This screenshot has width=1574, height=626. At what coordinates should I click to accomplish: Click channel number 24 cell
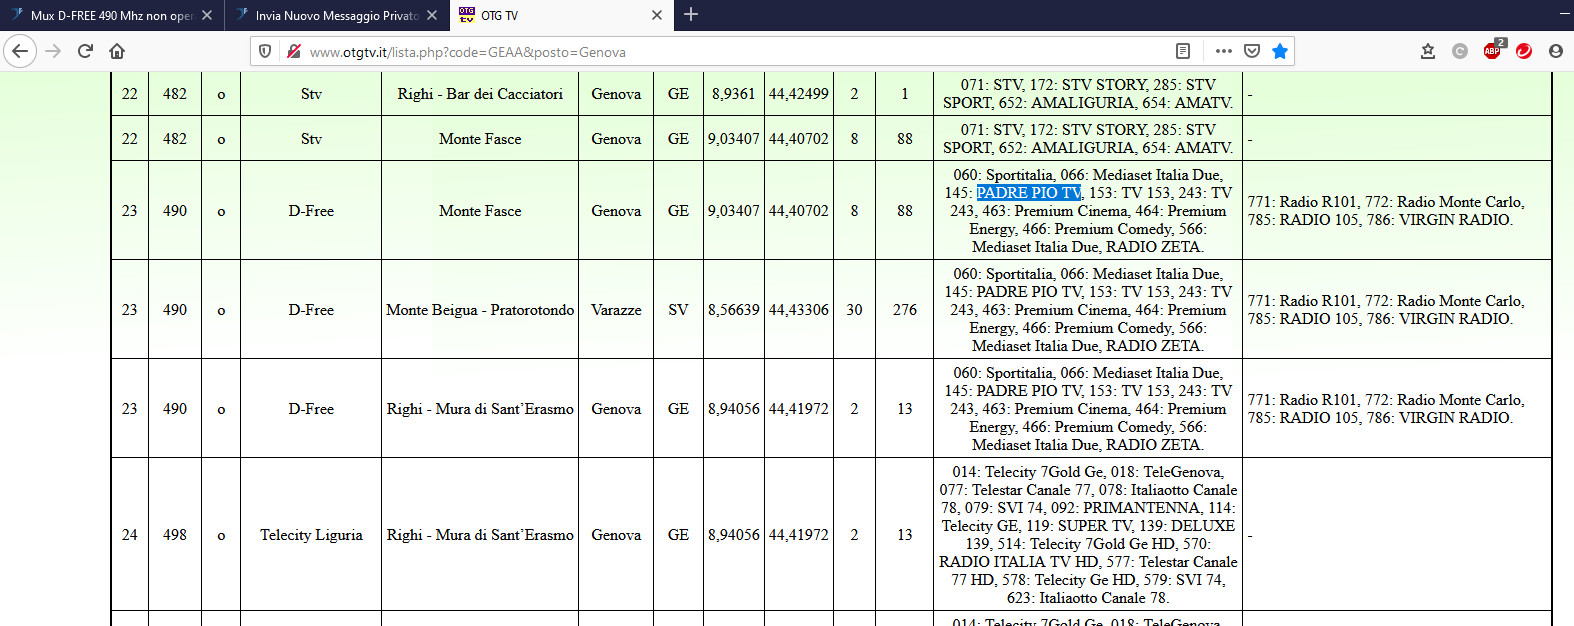tap(130, 535)
